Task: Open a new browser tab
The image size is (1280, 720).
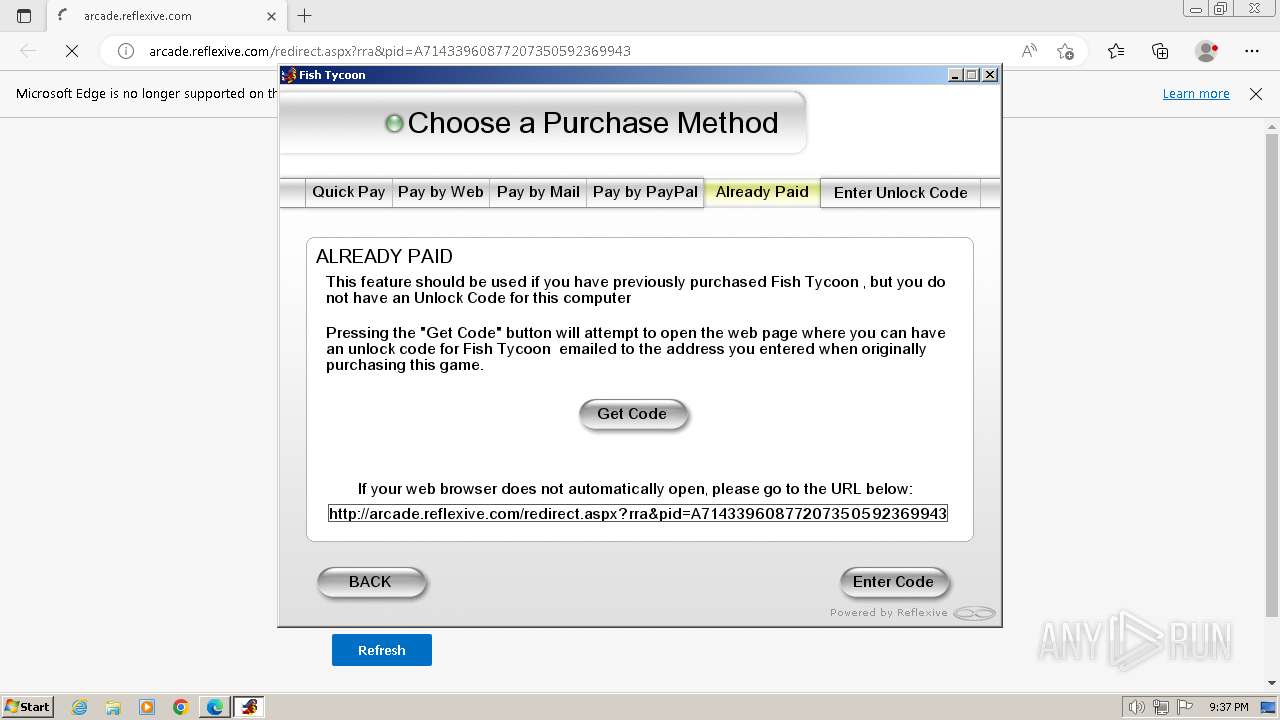Action: pos(305,16)
